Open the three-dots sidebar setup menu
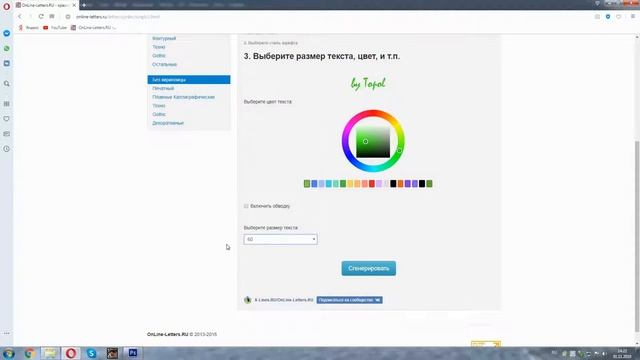Viewport: 640px width, 360px height. 7,333
